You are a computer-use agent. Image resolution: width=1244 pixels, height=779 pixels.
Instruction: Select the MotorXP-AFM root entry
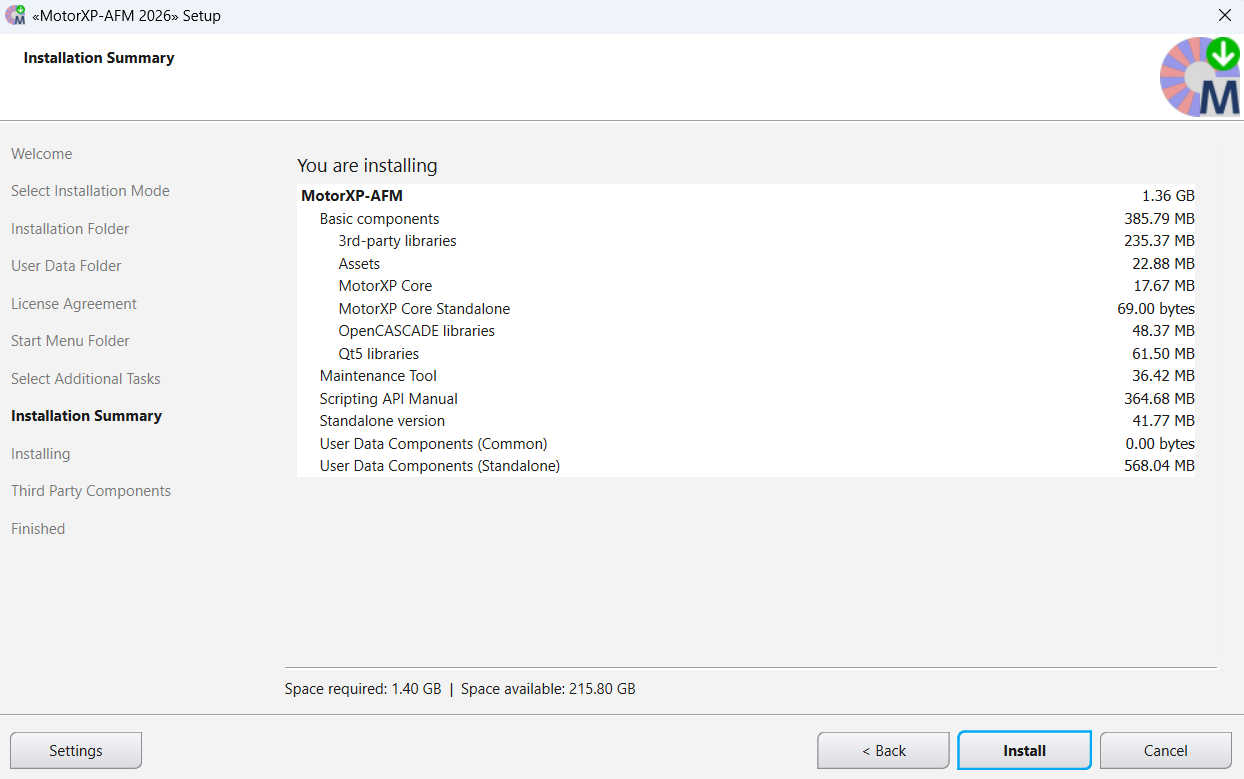[352, 196]
